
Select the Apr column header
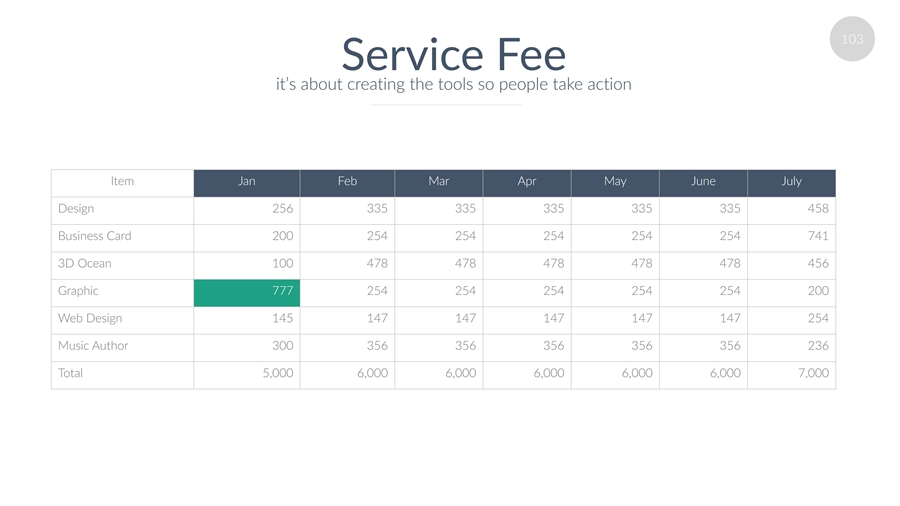pos(527,181)
